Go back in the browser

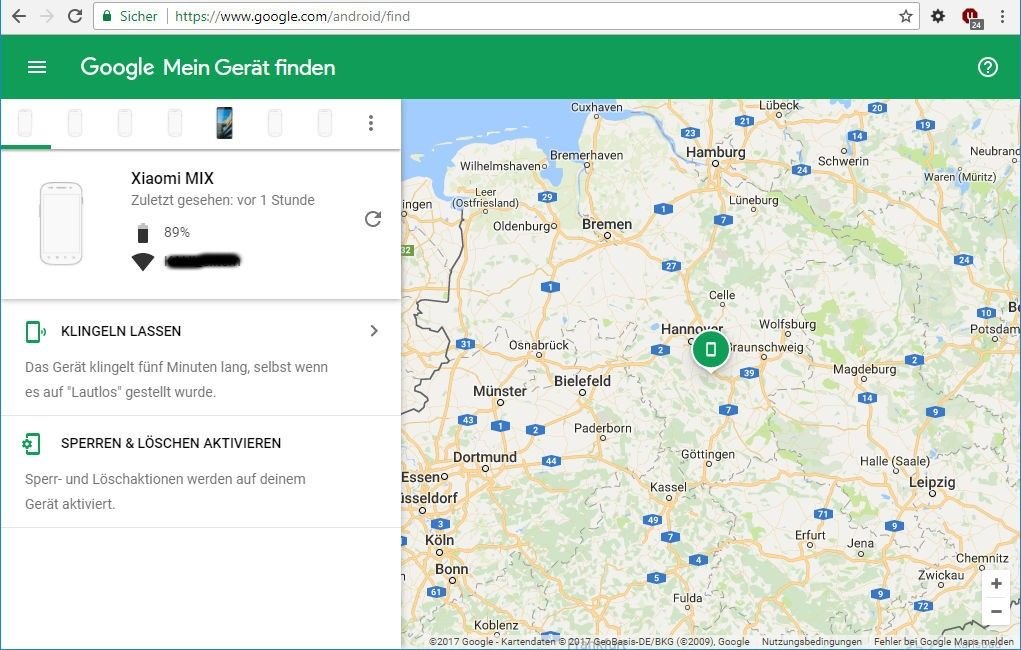(x=19, y=16)
